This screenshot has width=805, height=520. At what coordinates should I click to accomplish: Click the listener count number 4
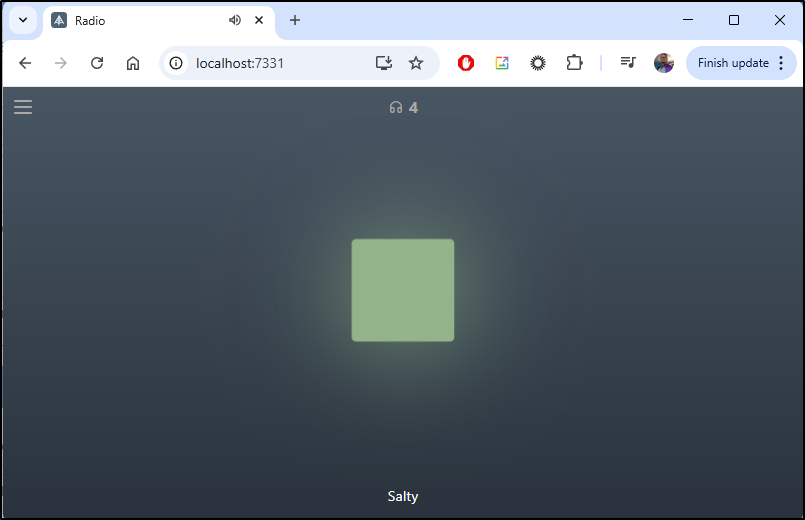[x=413, y=108]
